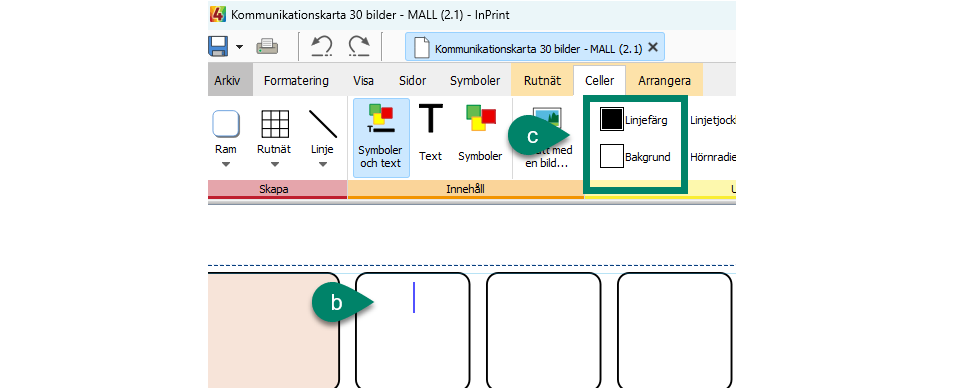Expand the Linje dropdown arrow

point(323,164)
